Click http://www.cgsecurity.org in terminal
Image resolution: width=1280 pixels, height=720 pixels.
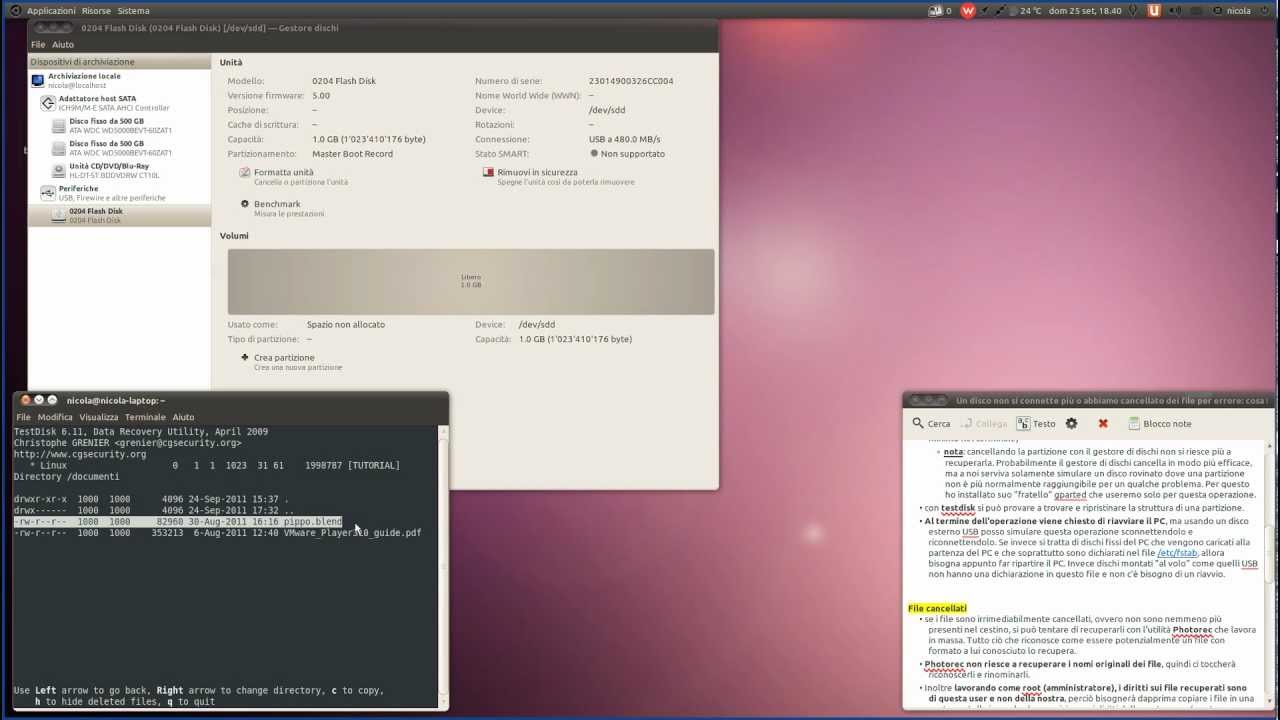click(80, 454)
